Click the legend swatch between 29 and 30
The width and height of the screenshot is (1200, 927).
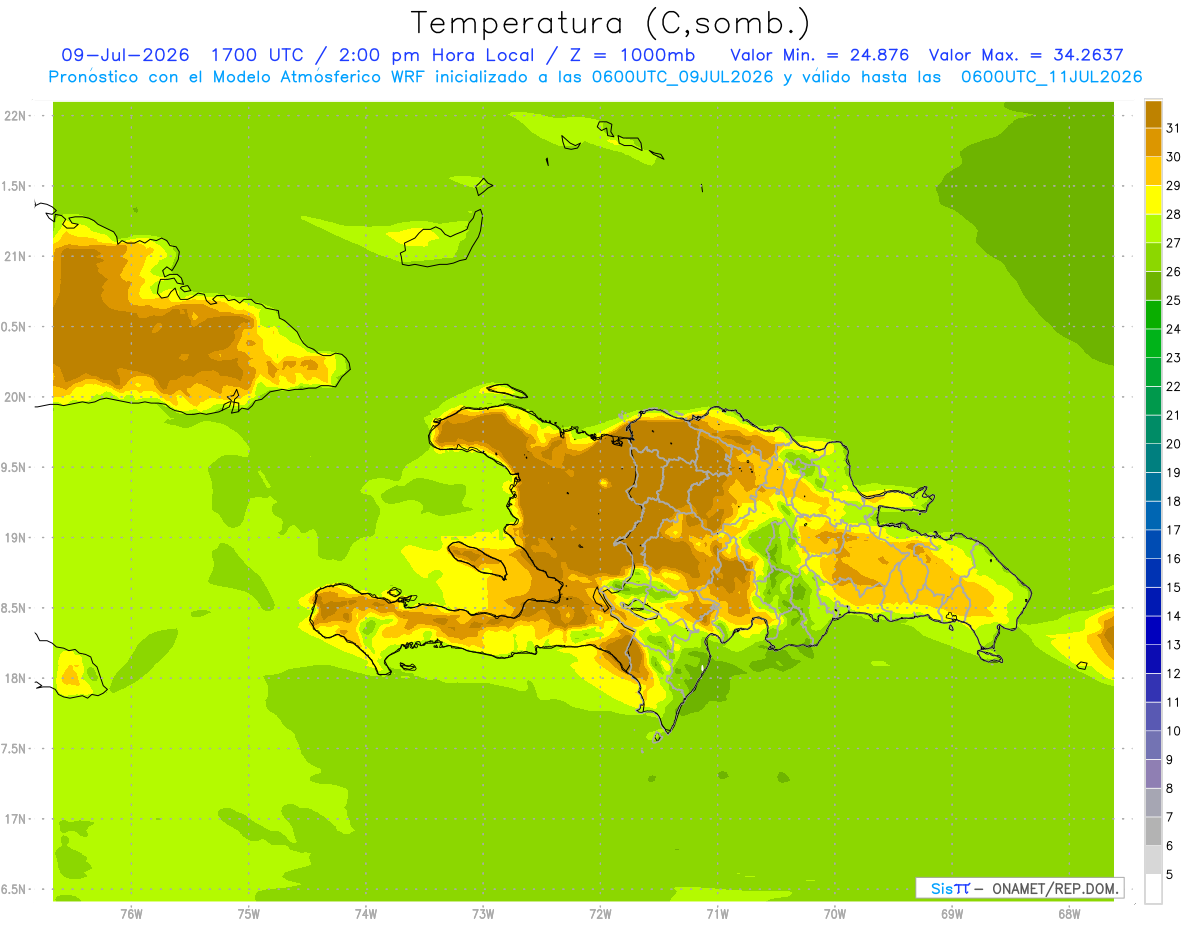pyautogui.click(x=1153, y=171)
